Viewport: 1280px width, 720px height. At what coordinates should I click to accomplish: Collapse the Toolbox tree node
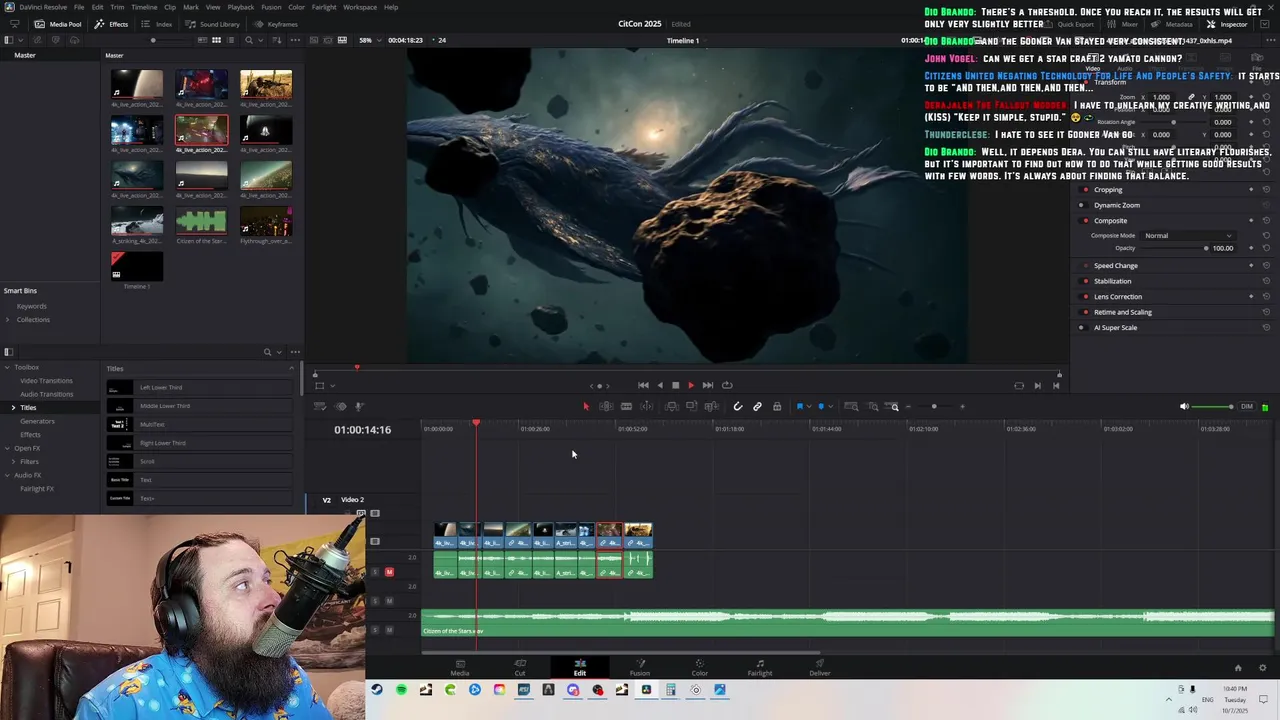point(8,367)
